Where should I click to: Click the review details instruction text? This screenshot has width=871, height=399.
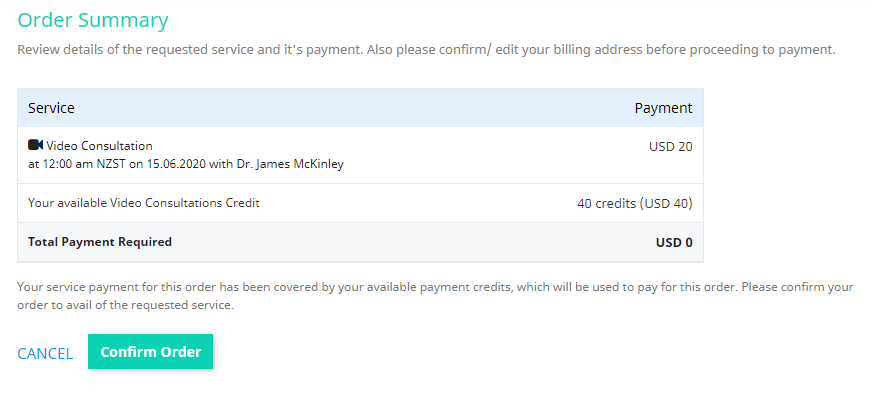[426, 49]
